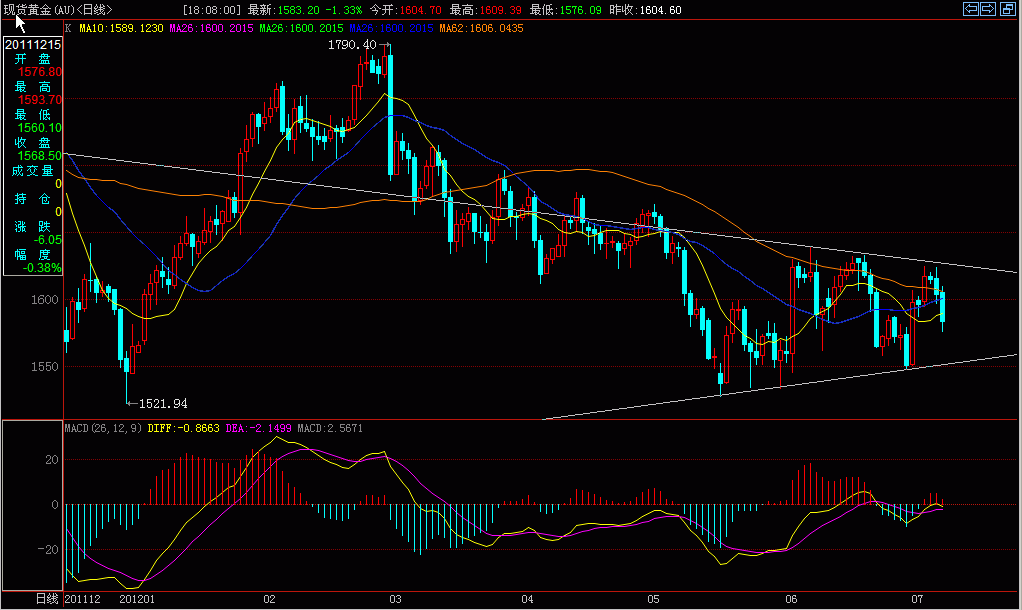
Task: Click the 最高:1609.39 header value
Action: coord(486,10)
